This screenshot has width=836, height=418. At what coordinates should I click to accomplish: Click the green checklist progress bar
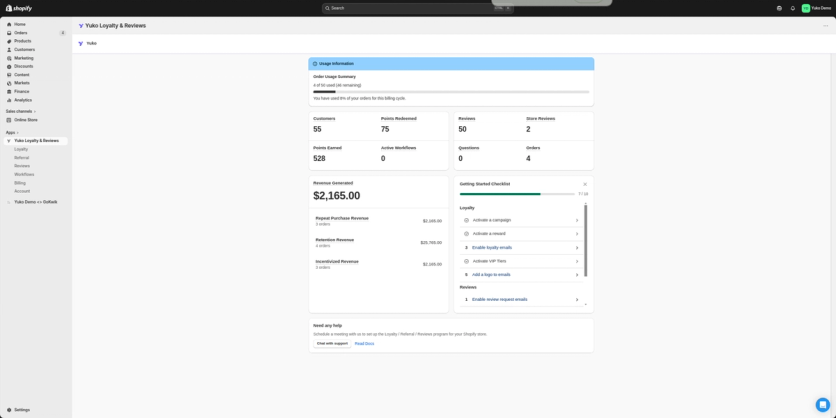click(517, 194)
